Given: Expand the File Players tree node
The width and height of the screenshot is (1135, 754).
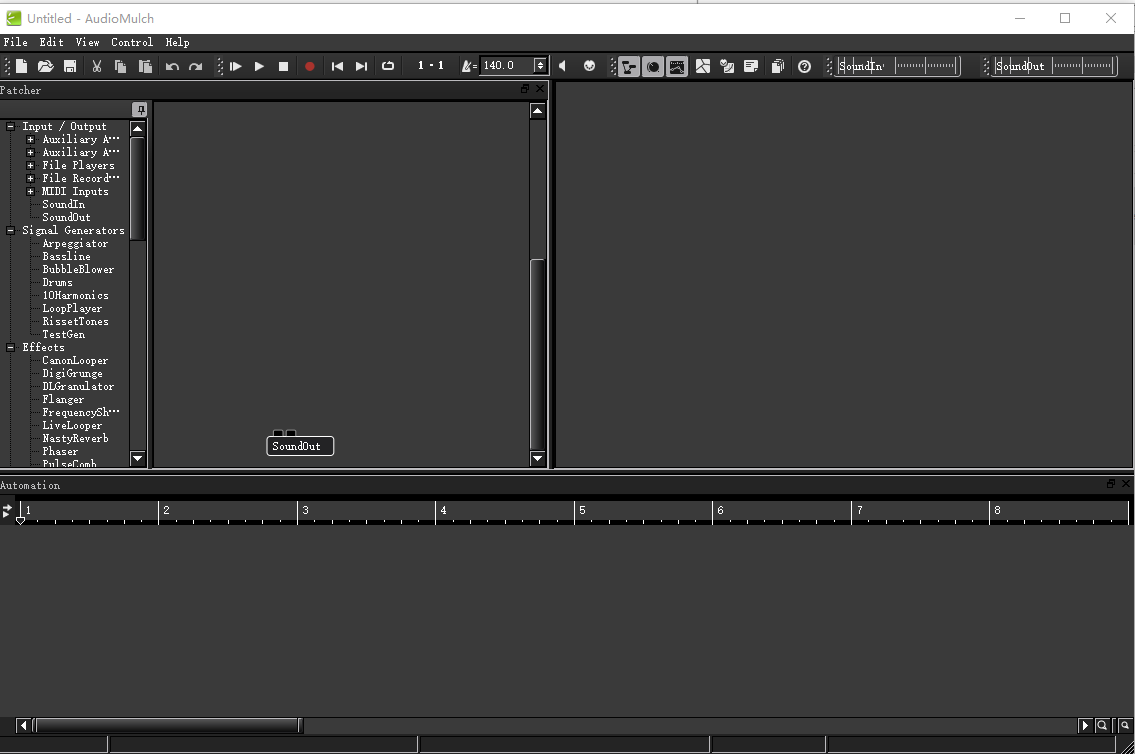Looking at the screenshot, I should click(x=30, y=165).
